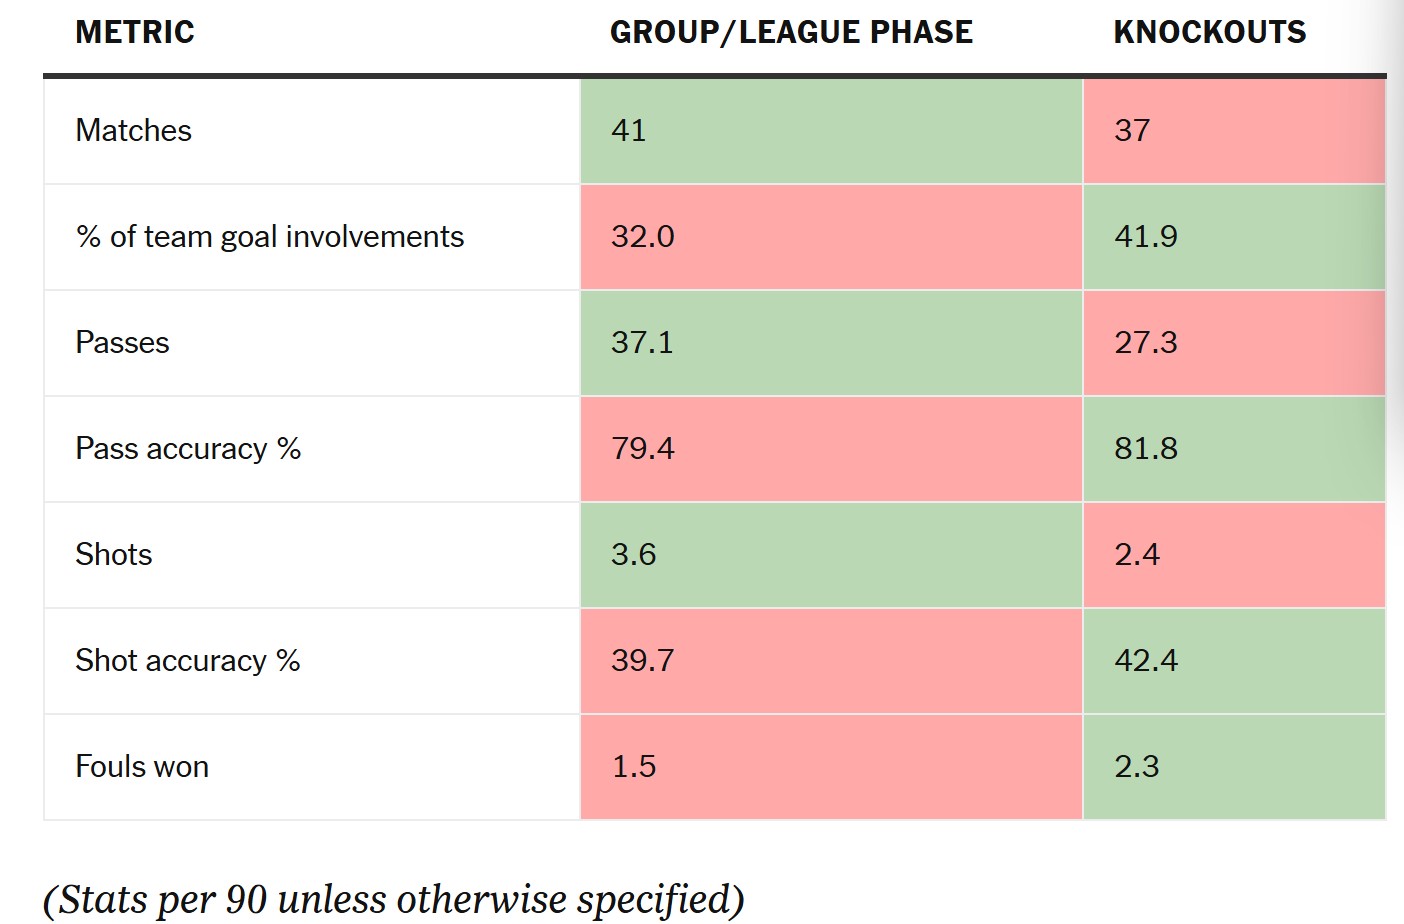Select the 'Pass accuracy %' row label
The width and height of the screenshot is (1404, 924).
[x=188, y=448]
